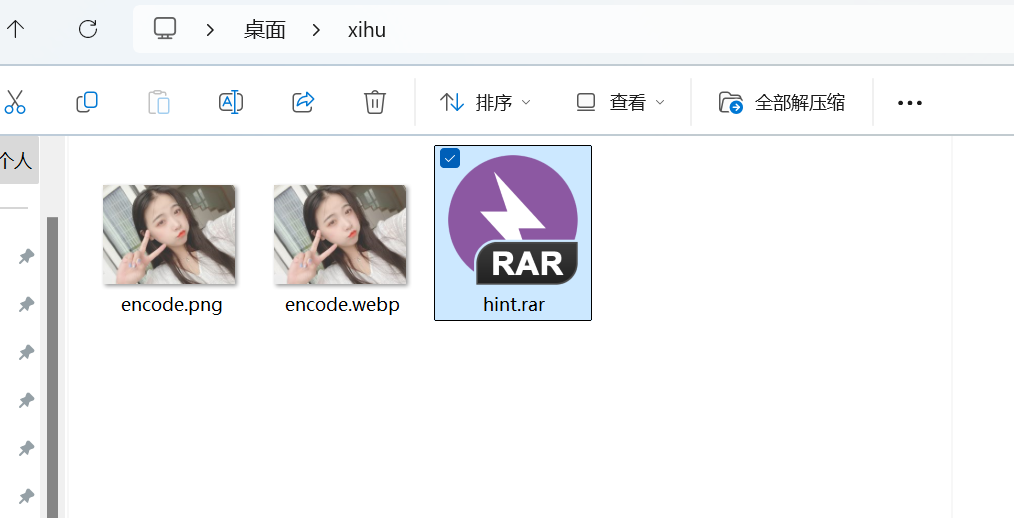Click the encode.webp file name

[342, 304]
